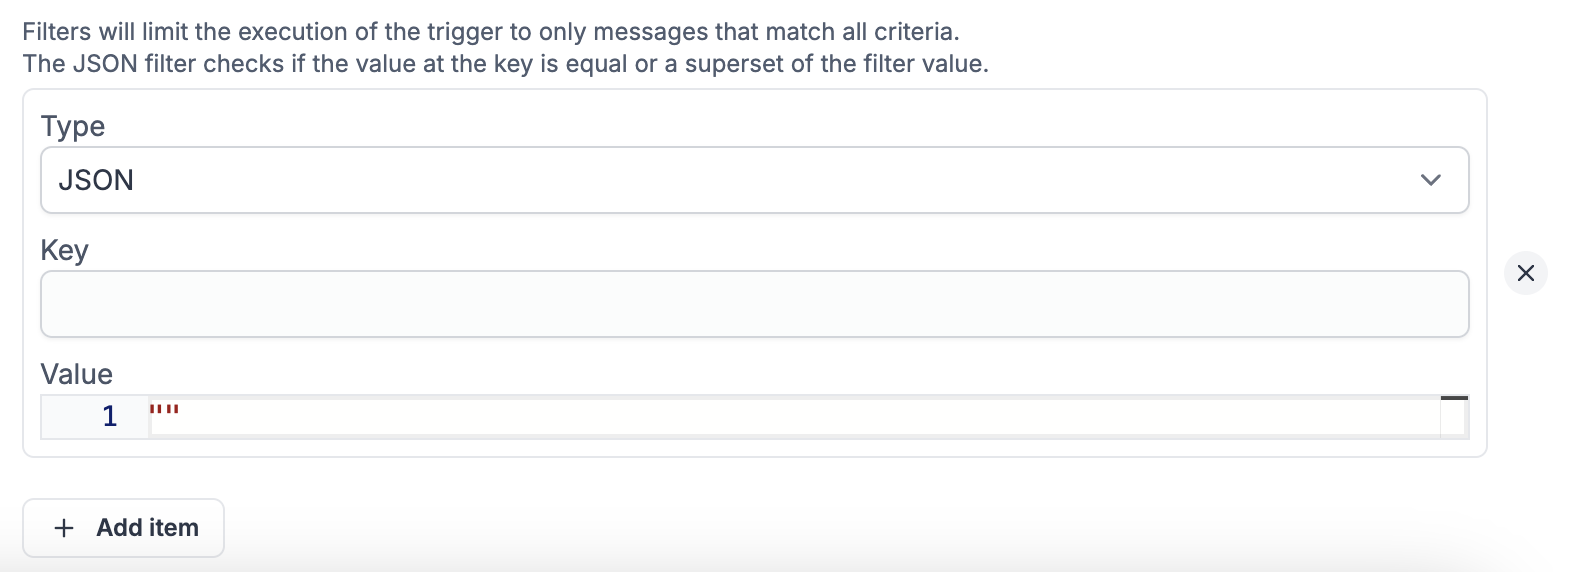Click line number 1 in editor gutter

[109, 416]
